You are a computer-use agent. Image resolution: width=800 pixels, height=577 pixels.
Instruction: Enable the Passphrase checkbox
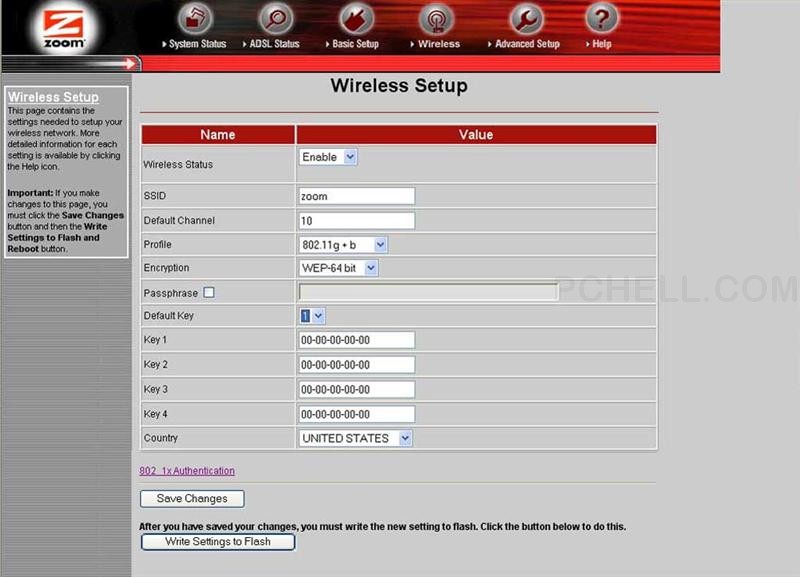209,292
